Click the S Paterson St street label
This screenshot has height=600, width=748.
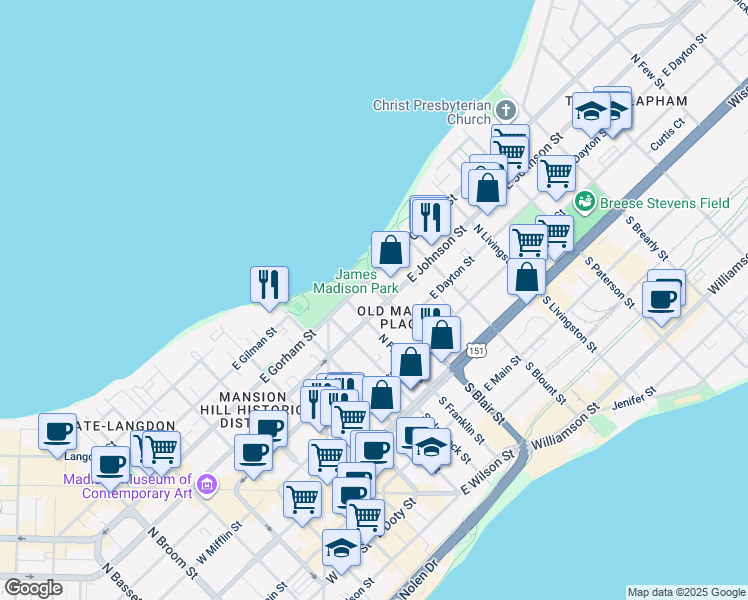point(610,282)
